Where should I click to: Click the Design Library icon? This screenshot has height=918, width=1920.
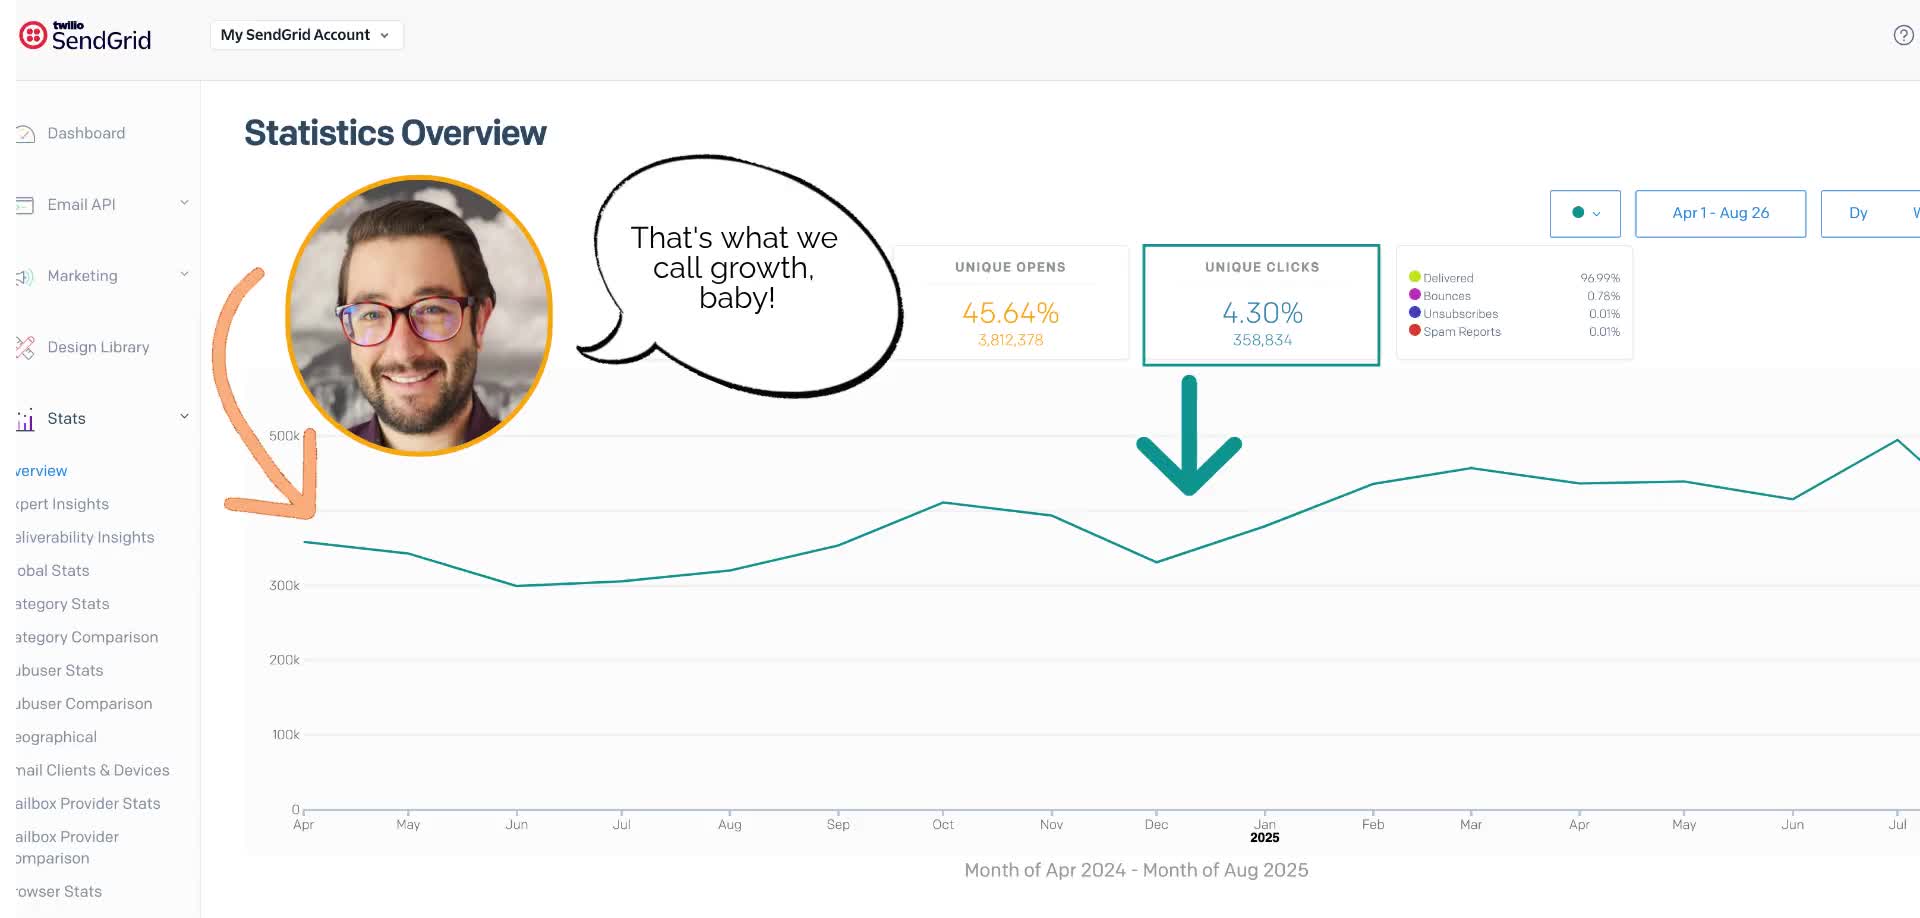25,348
